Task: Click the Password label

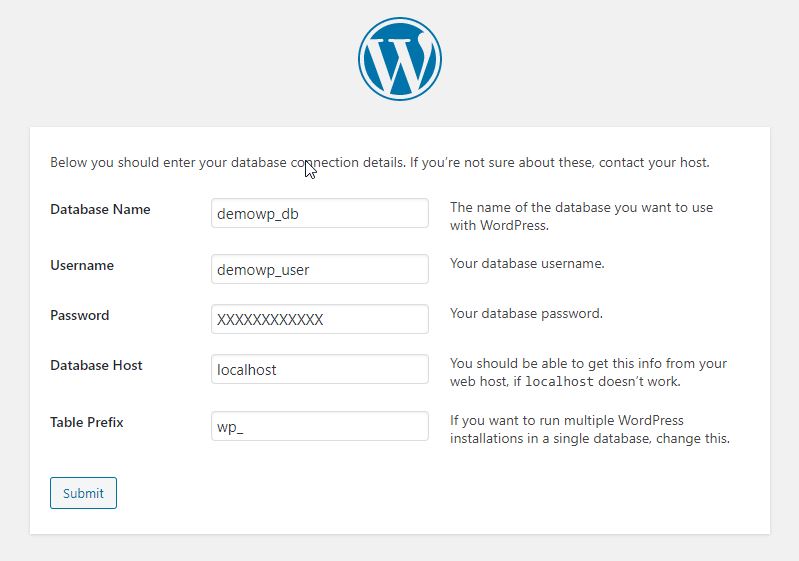Action: (79, 315)
